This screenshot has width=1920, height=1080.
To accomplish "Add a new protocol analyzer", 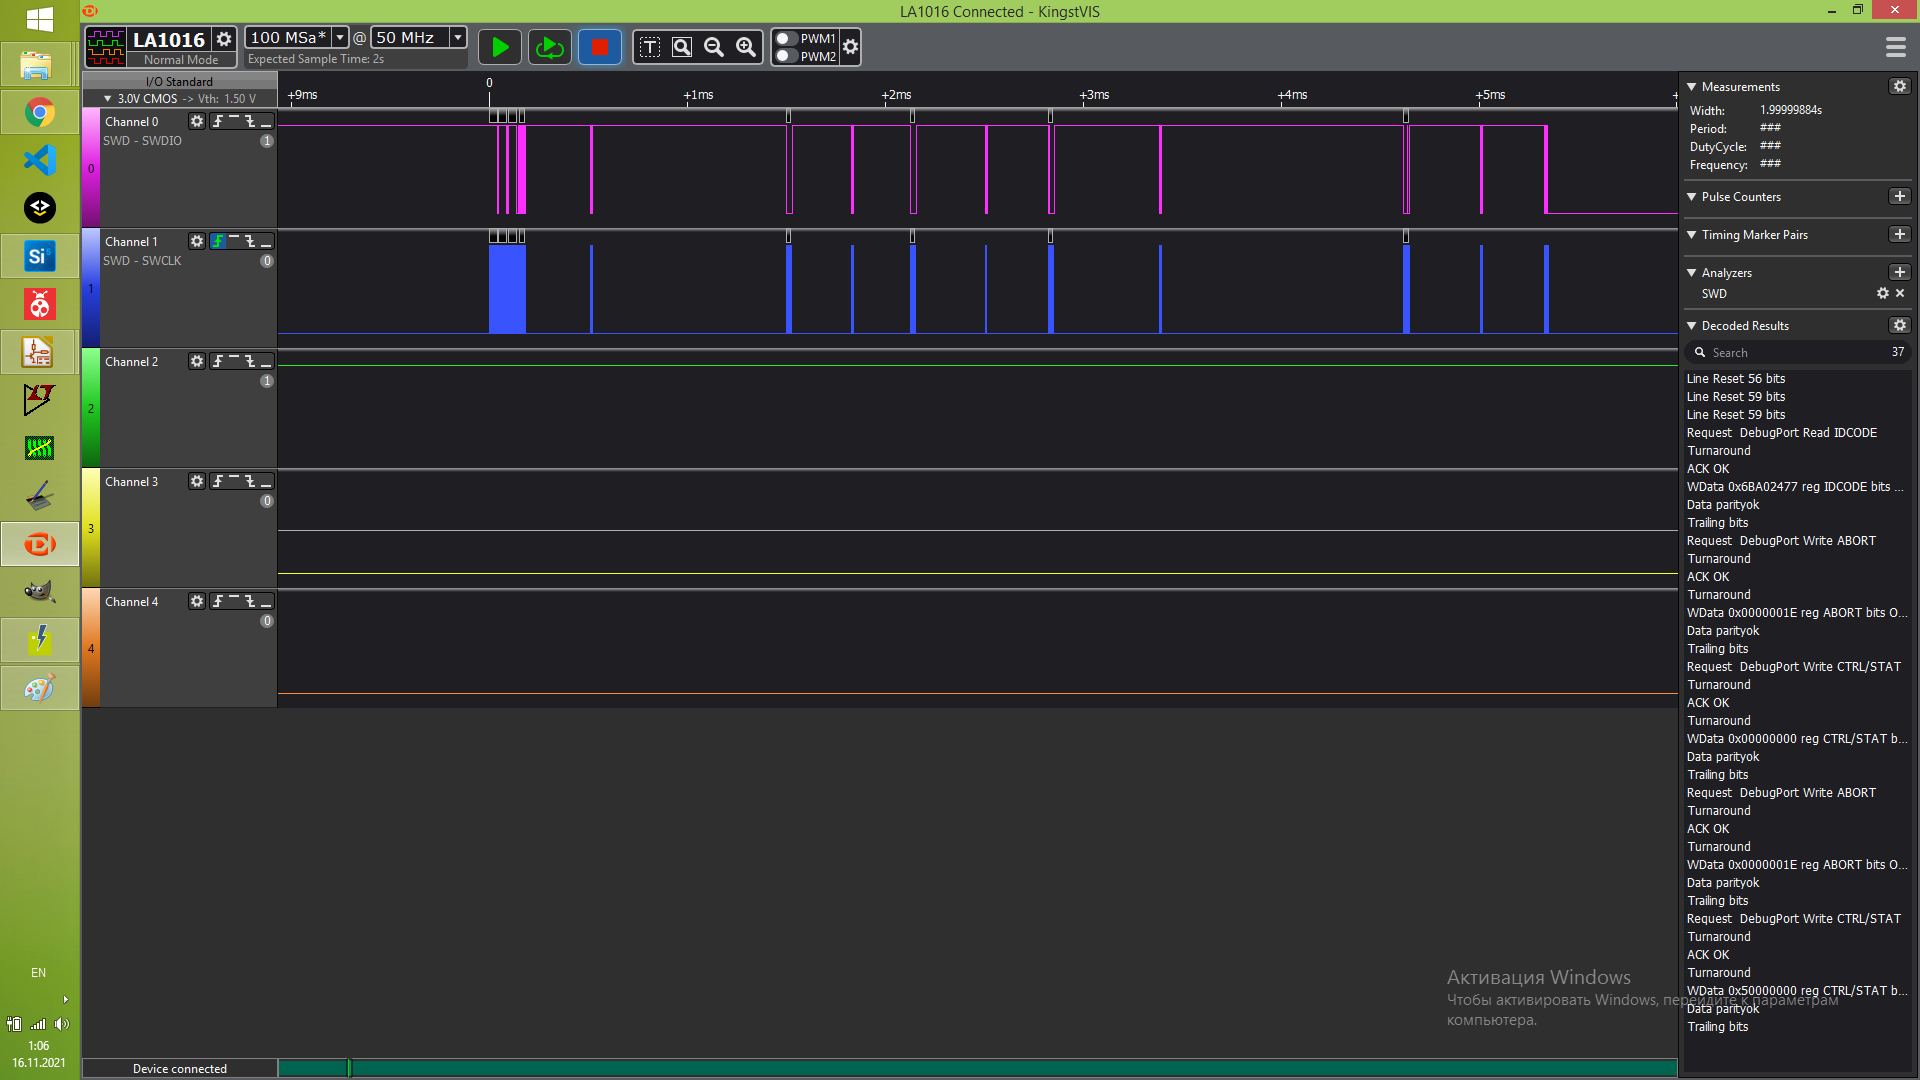I will pos(1900,272).
